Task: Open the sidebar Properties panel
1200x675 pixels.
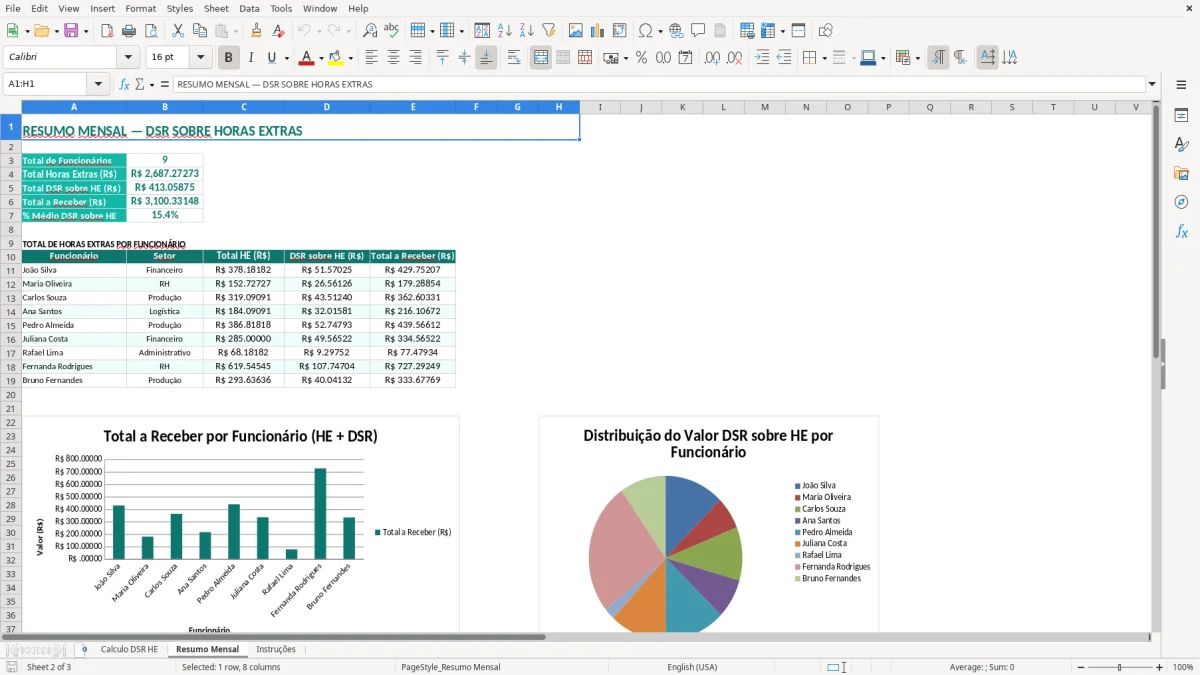Action: pyautogui.click(x=1181, y=116)
